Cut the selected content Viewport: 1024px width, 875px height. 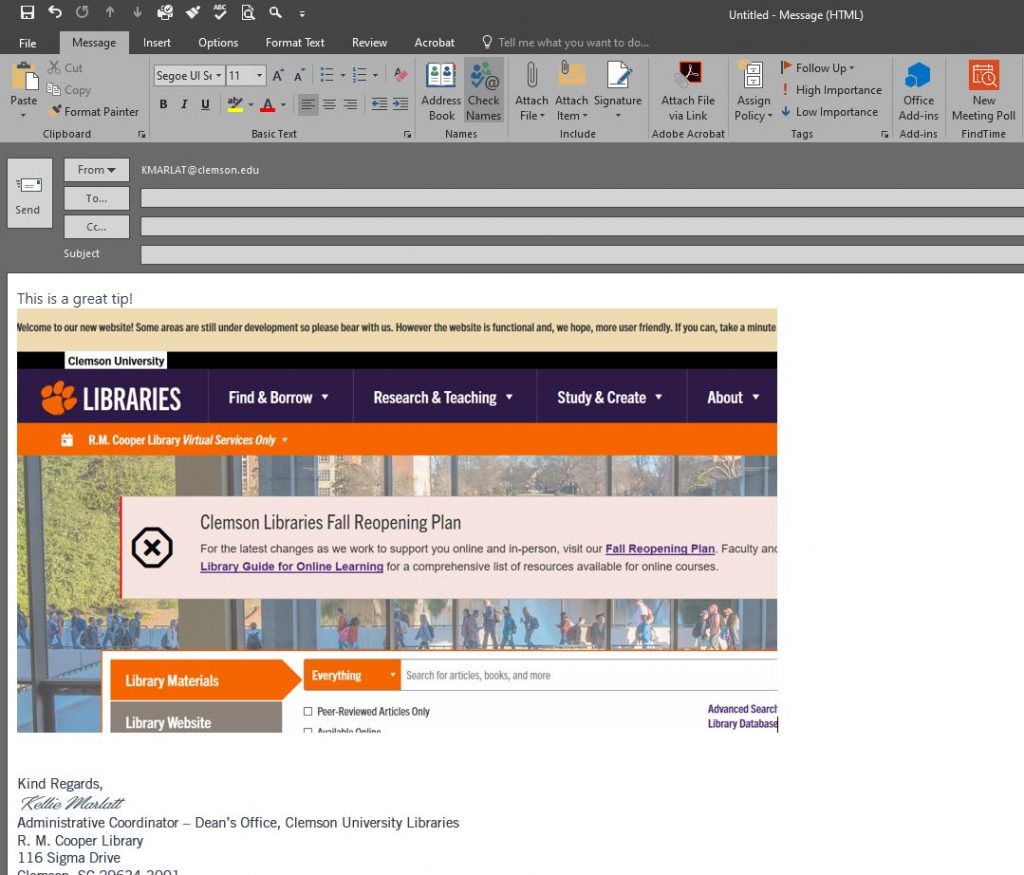[x=65, y=68]
